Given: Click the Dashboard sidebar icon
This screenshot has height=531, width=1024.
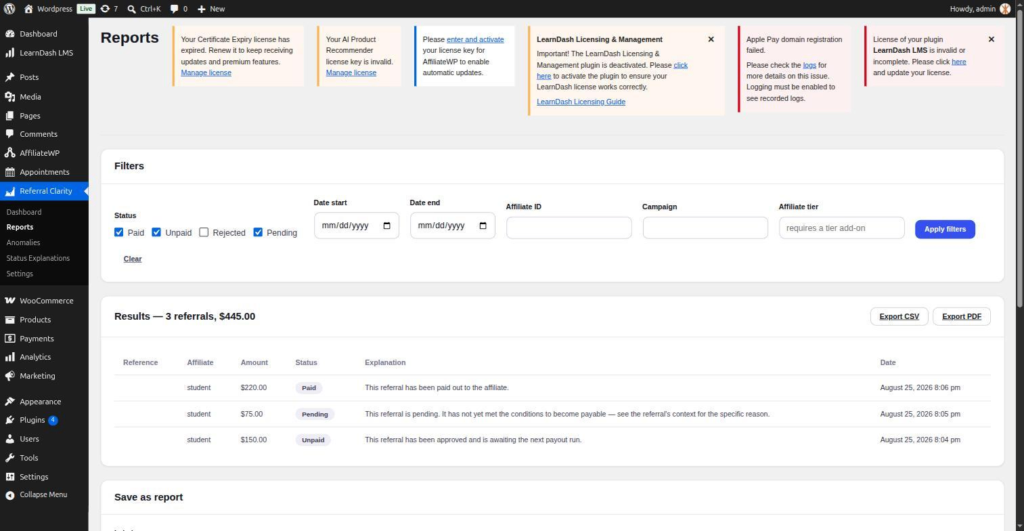Looking at the screenshot, I should click(x=10, y=33).
